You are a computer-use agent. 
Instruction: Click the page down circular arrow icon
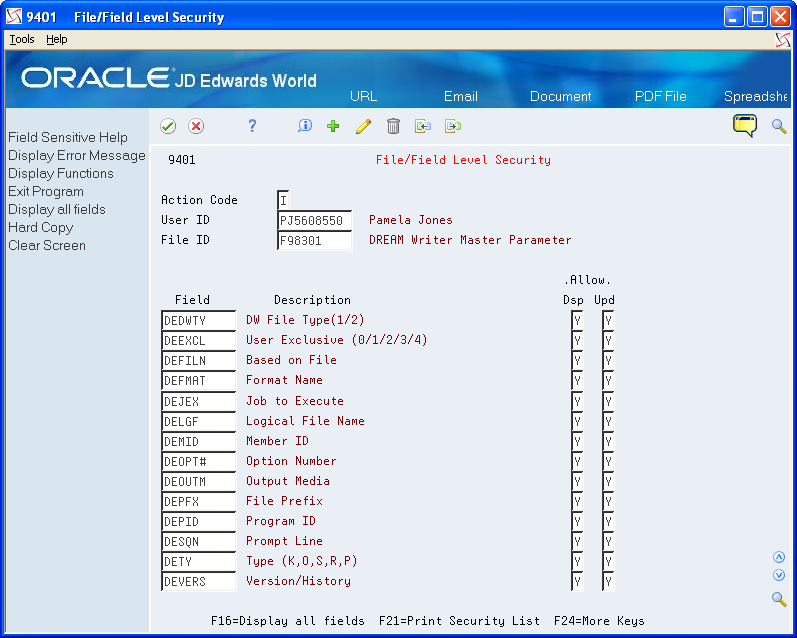pos(779,575)
